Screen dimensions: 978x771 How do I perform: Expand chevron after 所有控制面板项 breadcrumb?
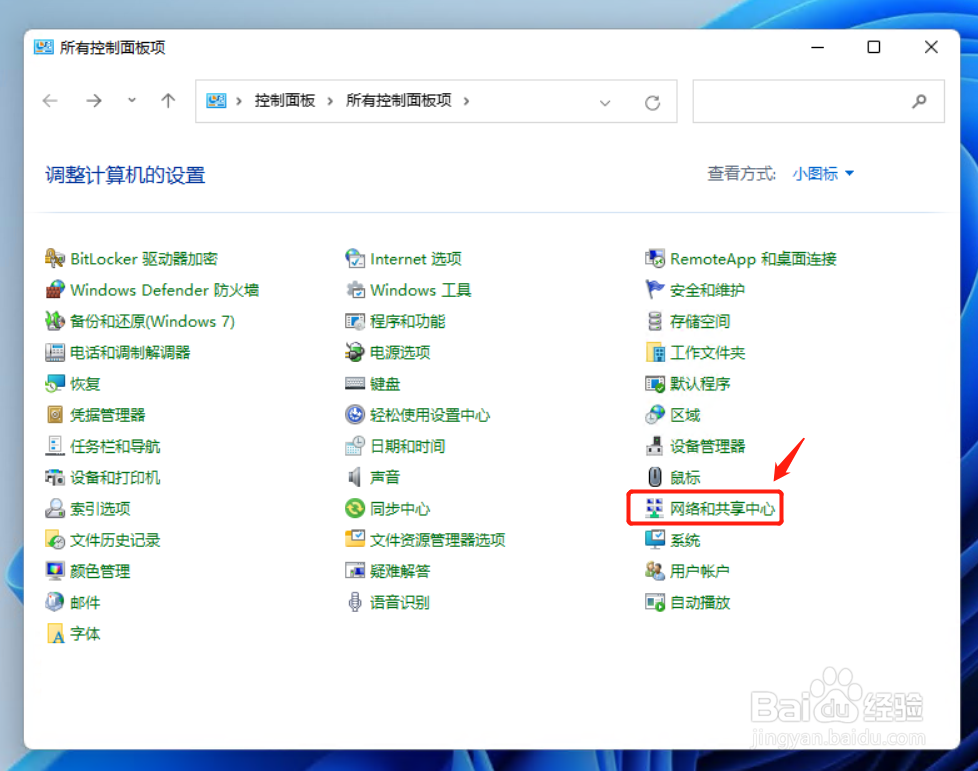pos(466,101)
